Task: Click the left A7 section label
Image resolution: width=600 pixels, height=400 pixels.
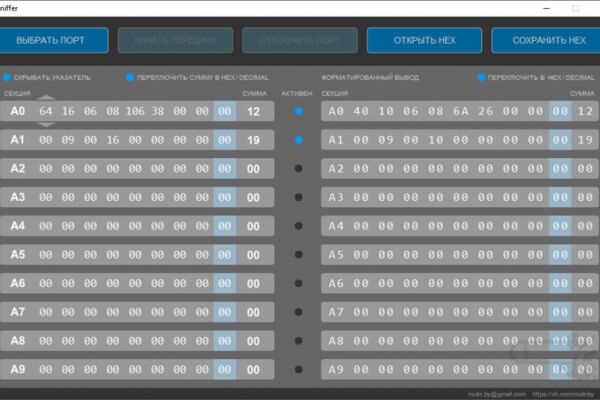Action: pyautogui.click(x=18, y=312)
